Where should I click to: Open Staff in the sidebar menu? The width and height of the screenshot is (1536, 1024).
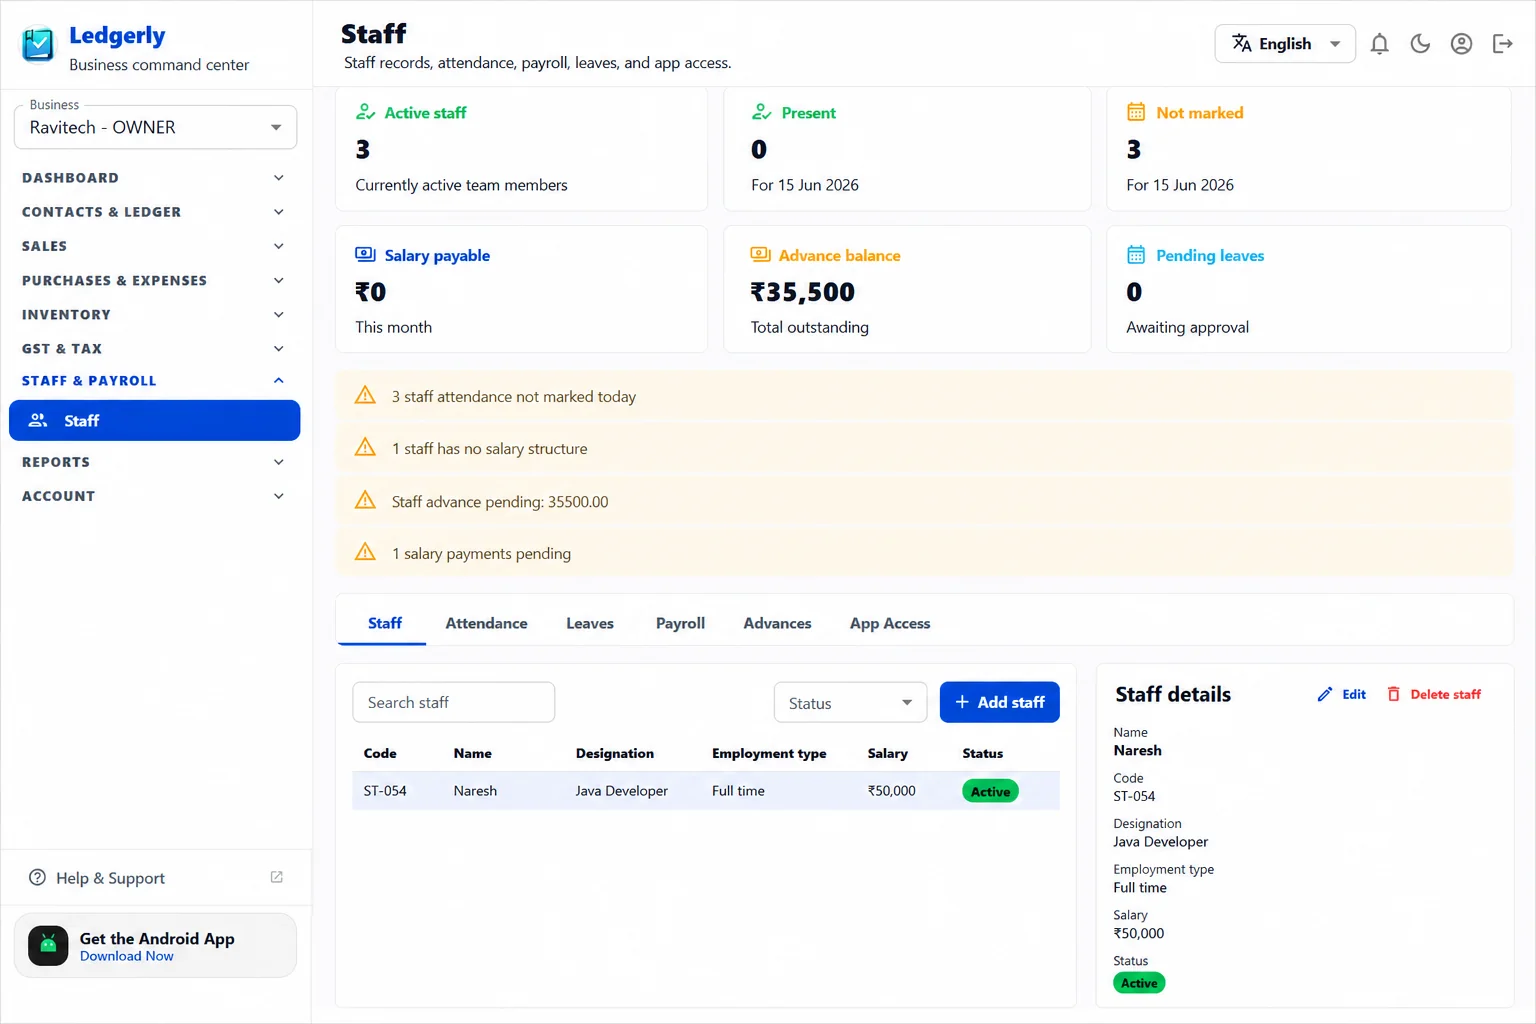tap(154, 420)
